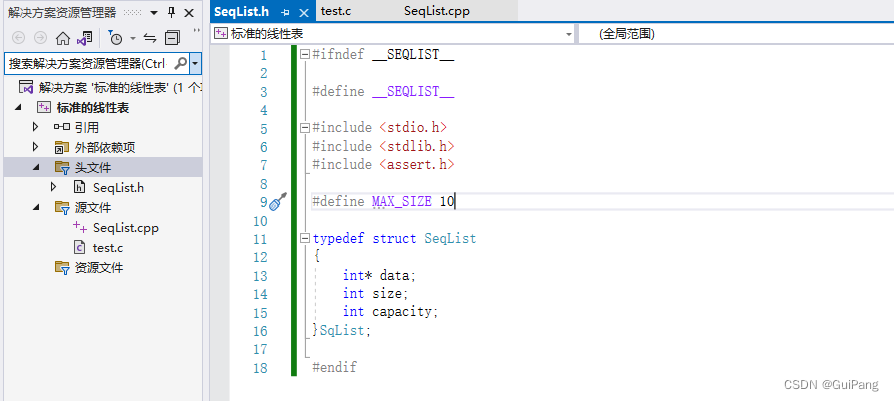Collapse the 头文件 folder
Screen dimensions: 894x401
tap(36, 167)
